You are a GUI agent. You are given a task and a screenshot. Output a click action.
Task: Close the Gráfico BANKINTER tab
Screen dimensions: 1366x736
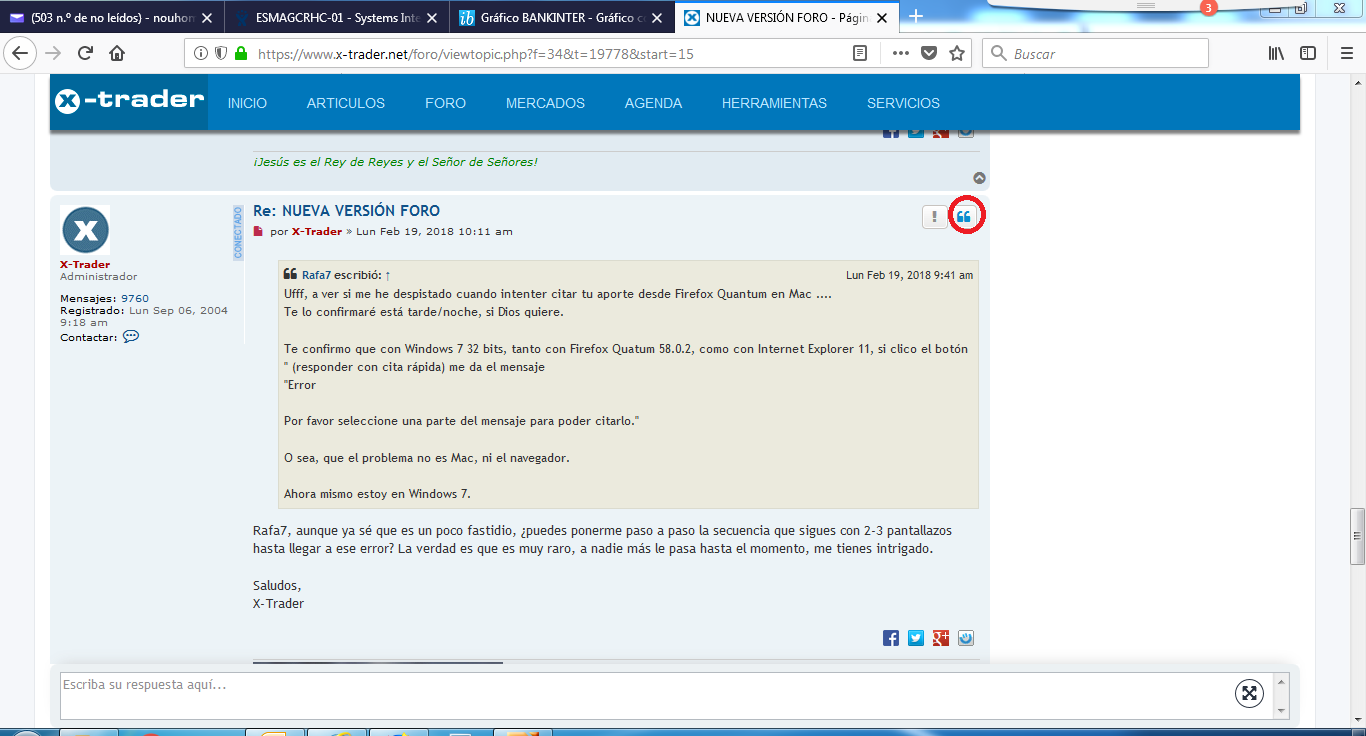[x=658, y=18]
